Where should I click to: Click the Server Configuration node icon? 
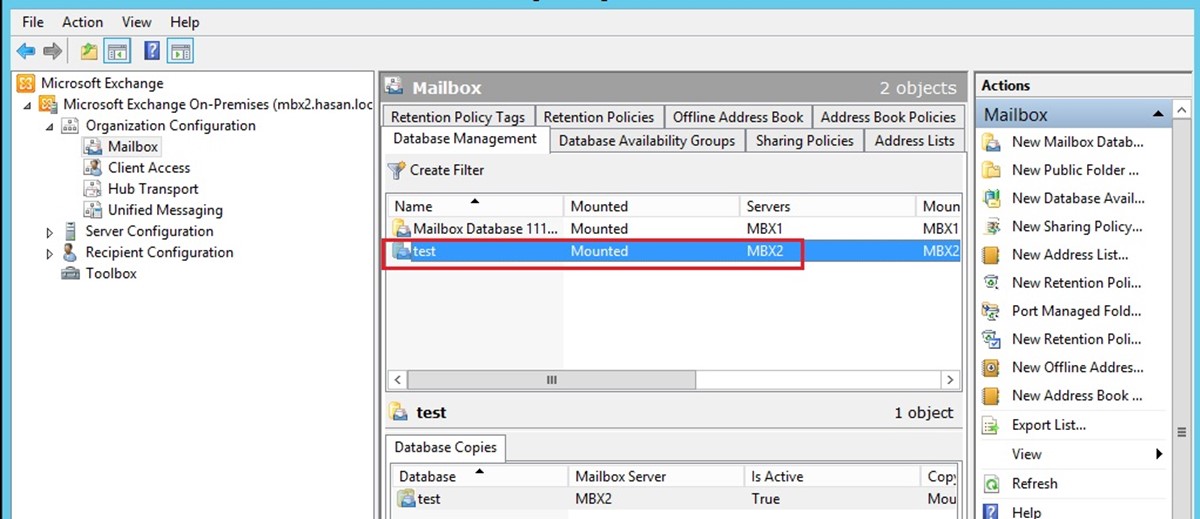tap(71, 231)
